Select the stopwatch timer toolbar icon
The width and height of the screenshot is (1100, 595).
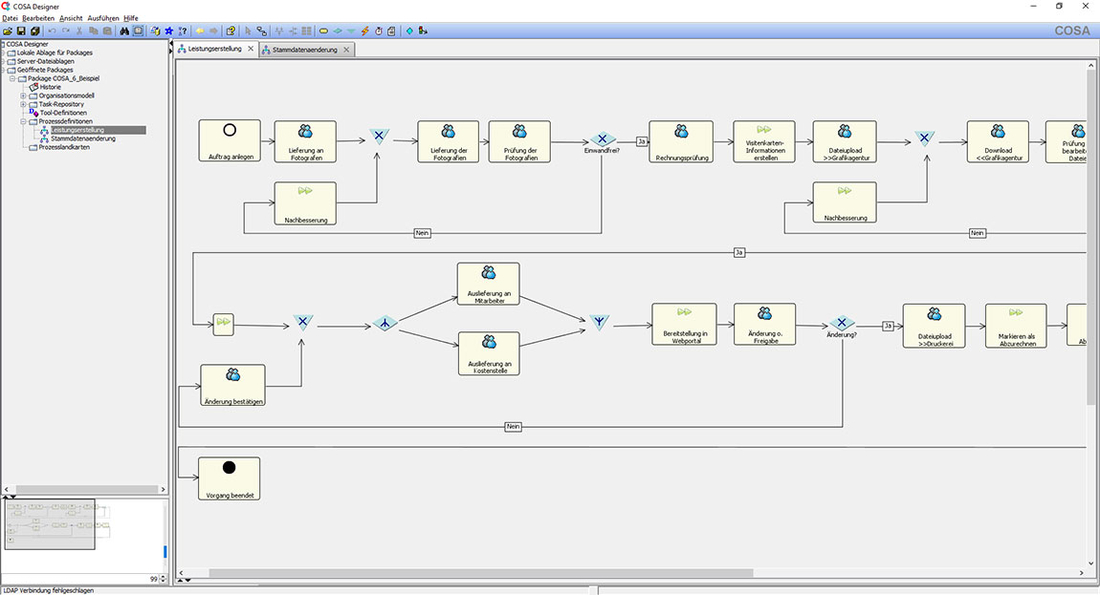(378, 31)
